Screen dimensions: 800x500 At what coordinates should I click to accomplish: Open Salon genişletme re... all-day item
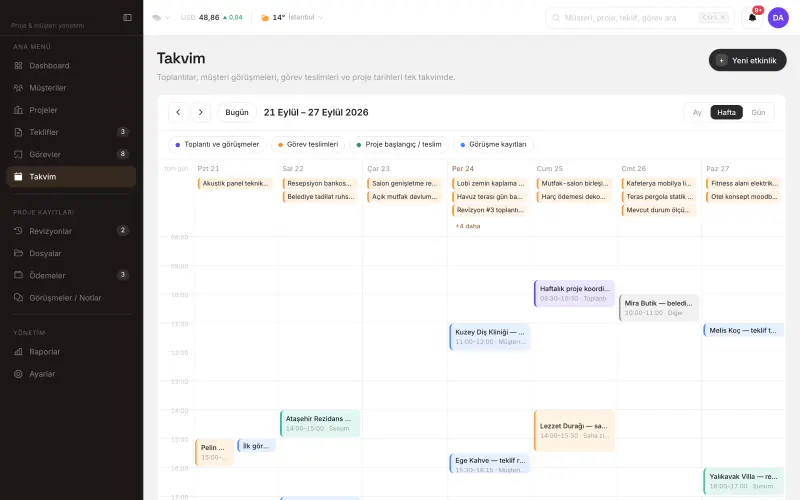click(405, 183)
